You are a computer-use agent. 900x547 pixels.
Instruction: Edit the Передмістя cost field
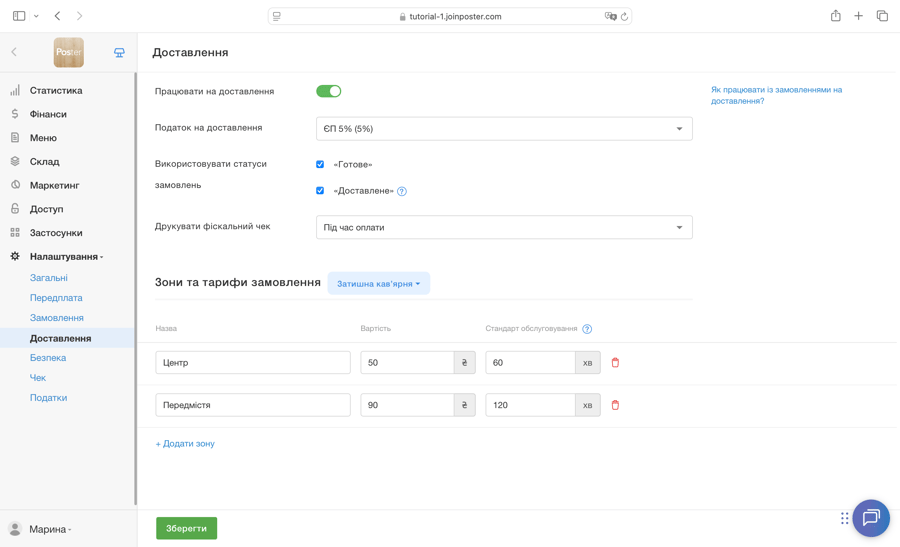click(408, 405)
